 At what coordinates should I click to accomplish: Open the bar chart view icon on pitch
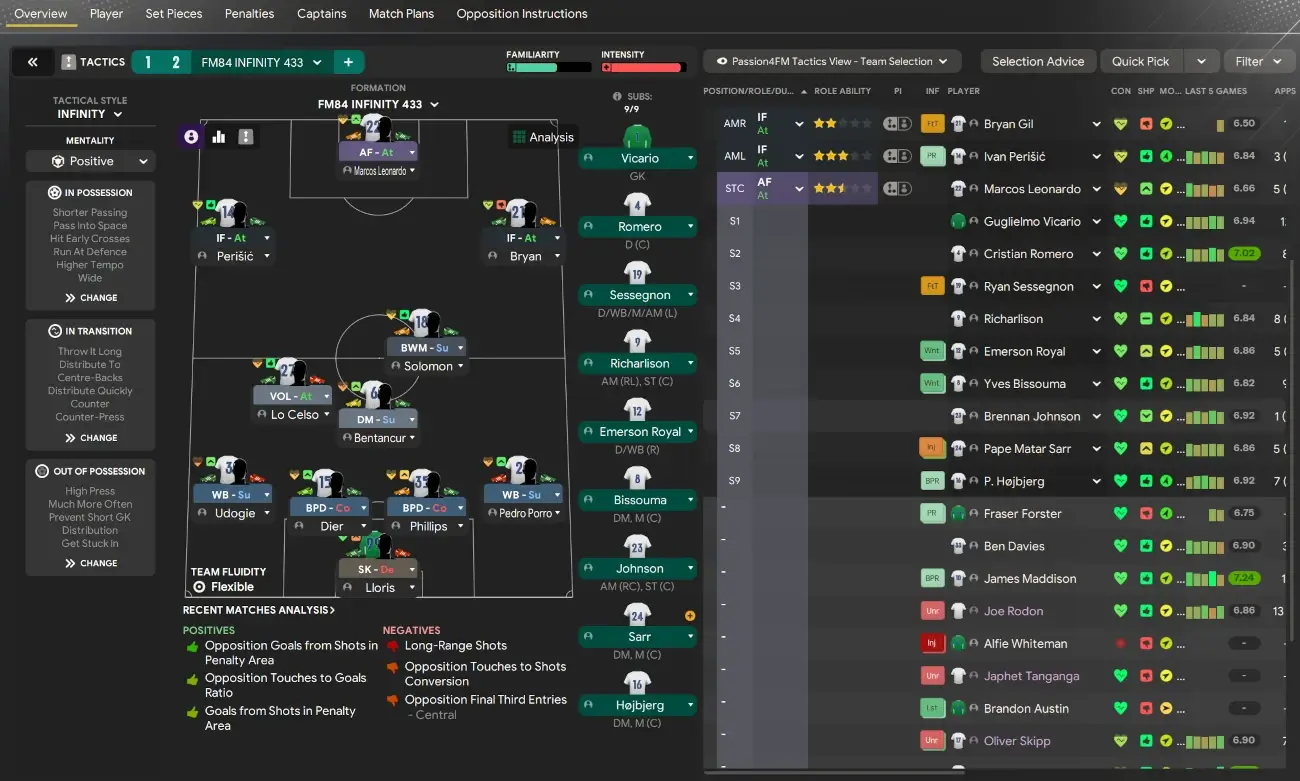point(219,137)
